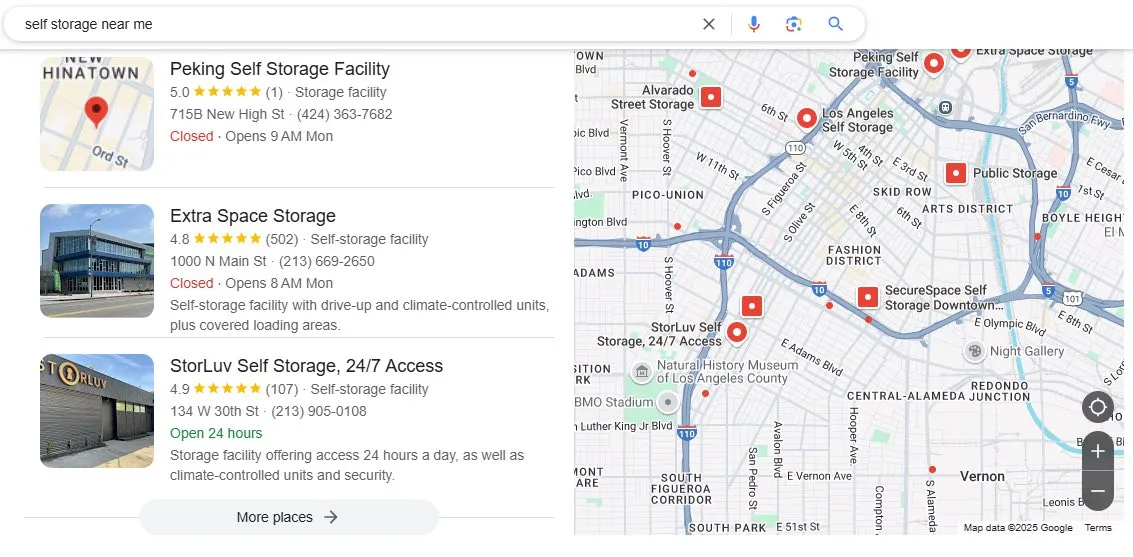Zoom in on the map with plus
The height and width of the screenshot is (557, 1133).
click(x=1098, y=452)
